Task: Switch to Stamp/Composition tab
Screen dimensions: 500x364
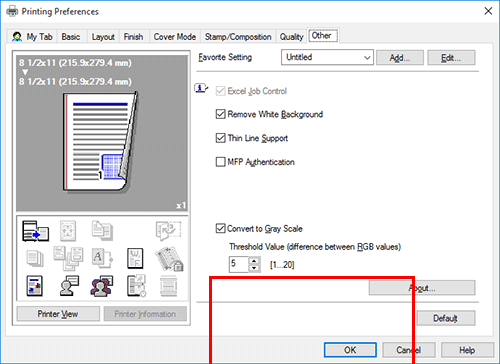Action: click(238, 37)
